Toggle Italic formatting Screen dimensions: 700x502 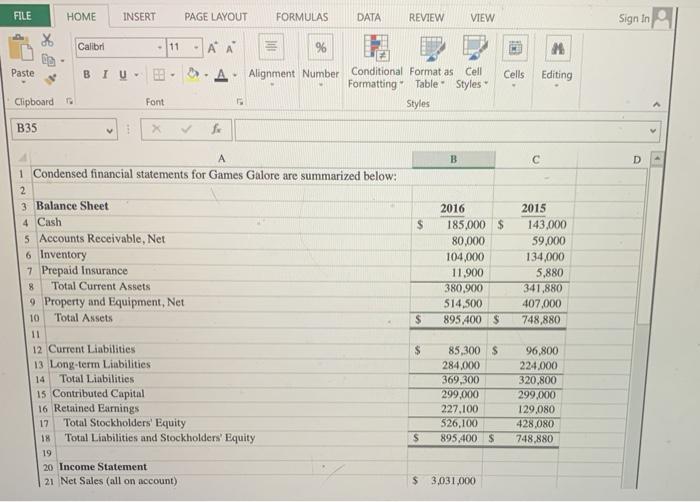pyautogui.click(x=105, y=75)
